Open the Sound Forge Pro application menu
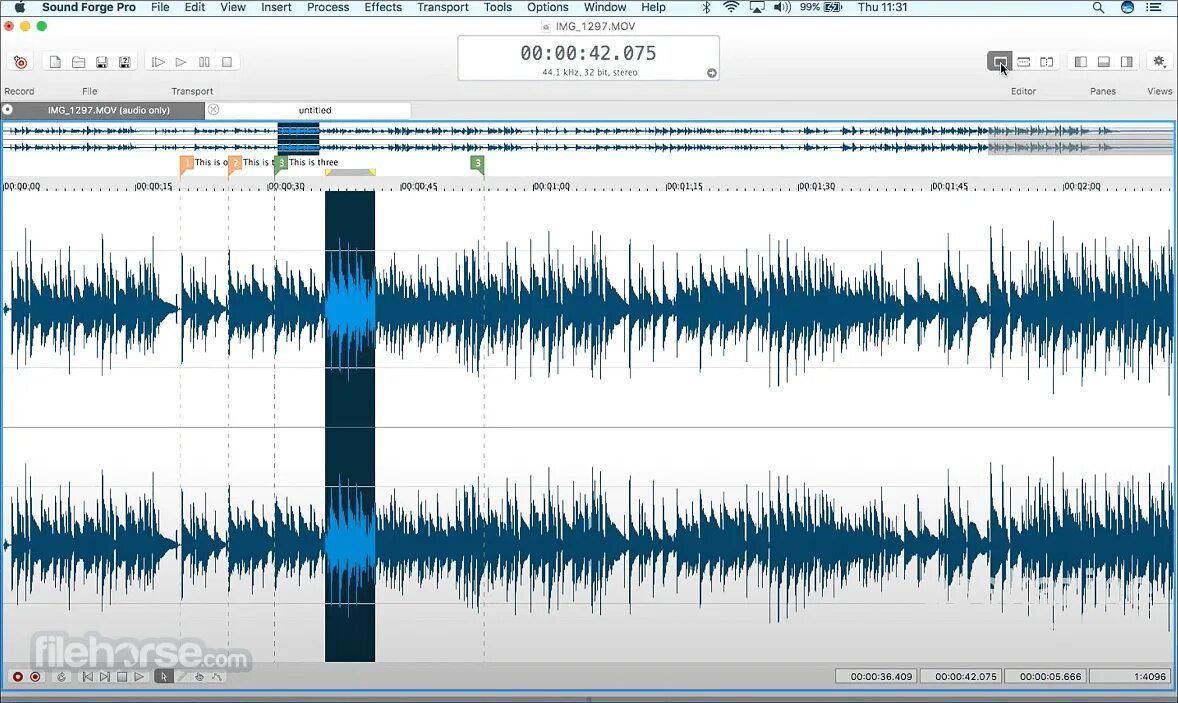The image size is (1178, 703). point(89,8)
